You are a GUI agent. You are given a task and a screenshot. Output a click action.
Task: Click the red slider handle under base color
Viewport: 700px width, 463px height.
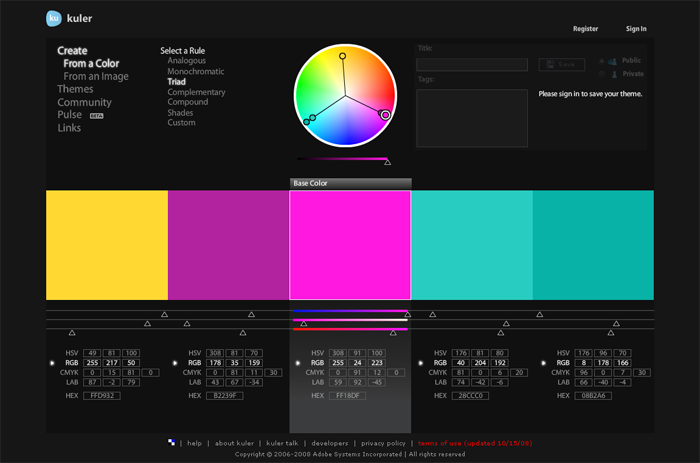[407, 314]
